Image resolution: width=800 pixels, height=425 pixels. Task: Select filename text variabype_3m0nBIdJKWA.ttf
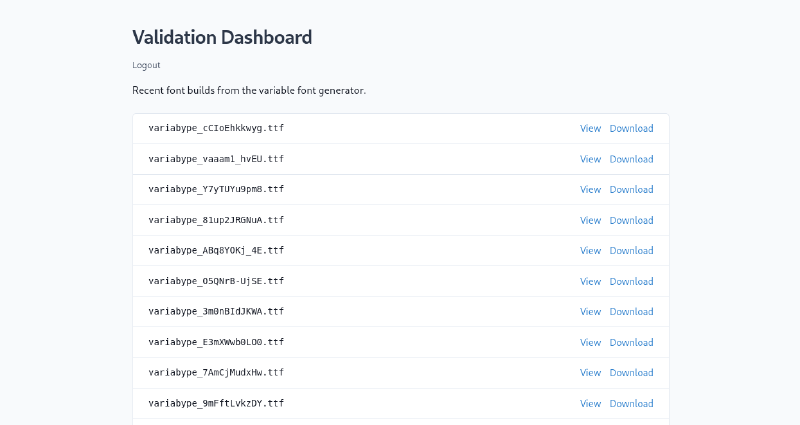coord(216,311)
